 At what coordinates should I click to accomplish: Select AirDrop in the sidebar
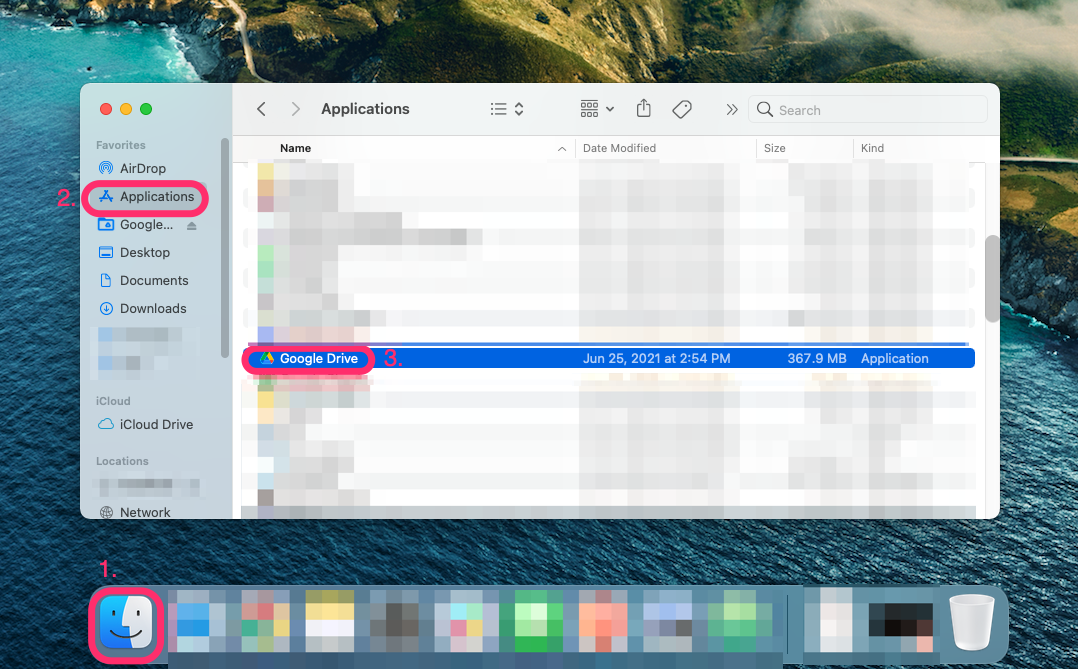tap(142, 168)
